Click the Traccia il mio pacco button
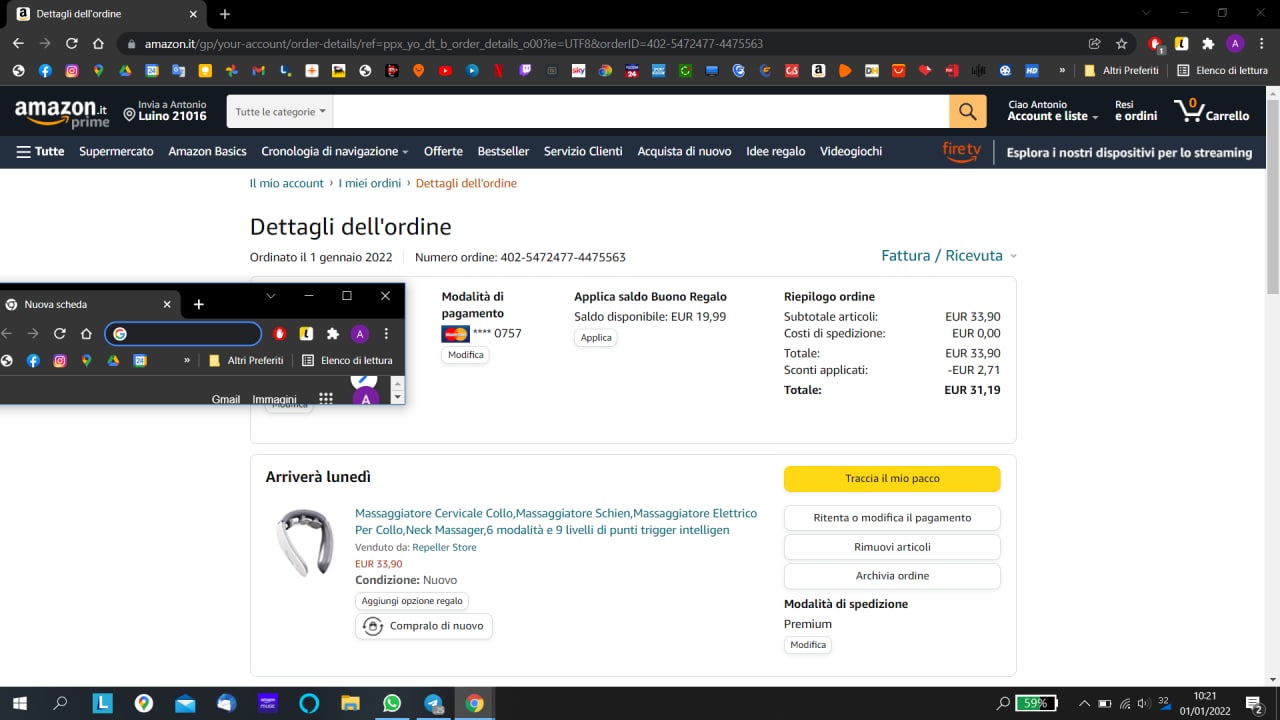 892,479
